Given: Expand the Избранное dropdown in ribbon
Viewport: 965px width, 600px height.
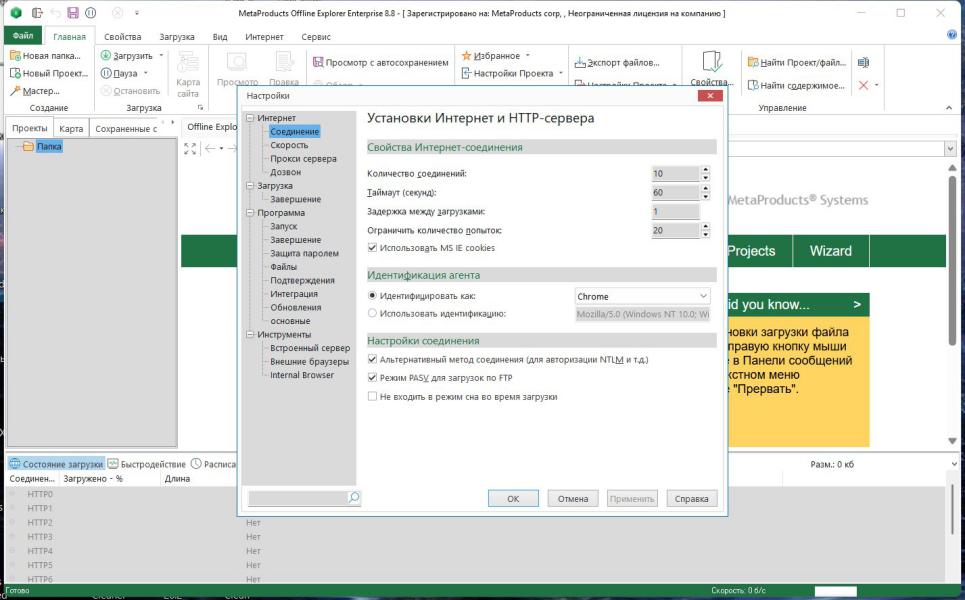Looking at the screenshot, I should pyautogui.click(x=527, y=56).
